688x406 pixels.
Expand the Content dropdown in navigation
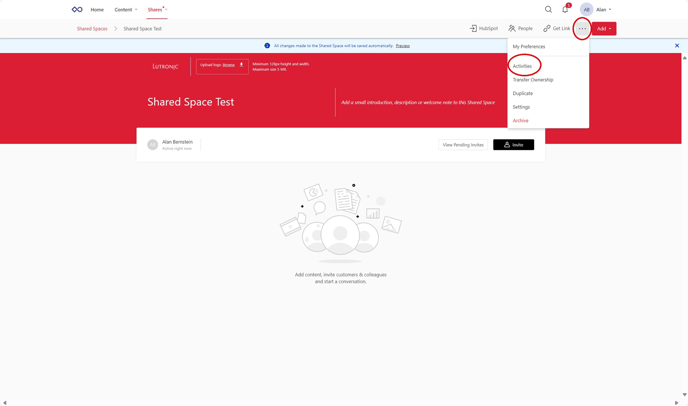pyautogui.click(x=126, y=10)
